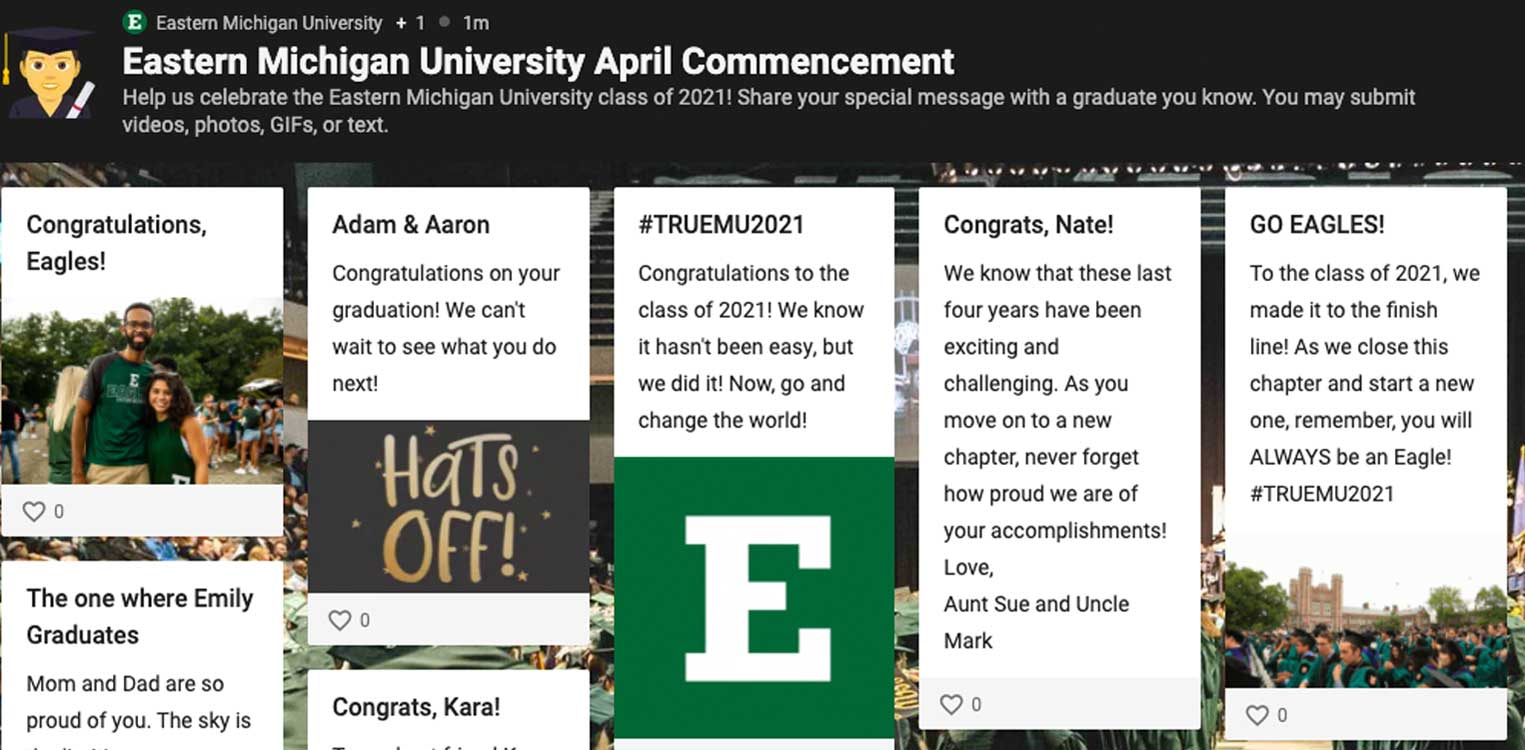Click the text 'Mom and Dad are so proud'

(x=125, y=702)
